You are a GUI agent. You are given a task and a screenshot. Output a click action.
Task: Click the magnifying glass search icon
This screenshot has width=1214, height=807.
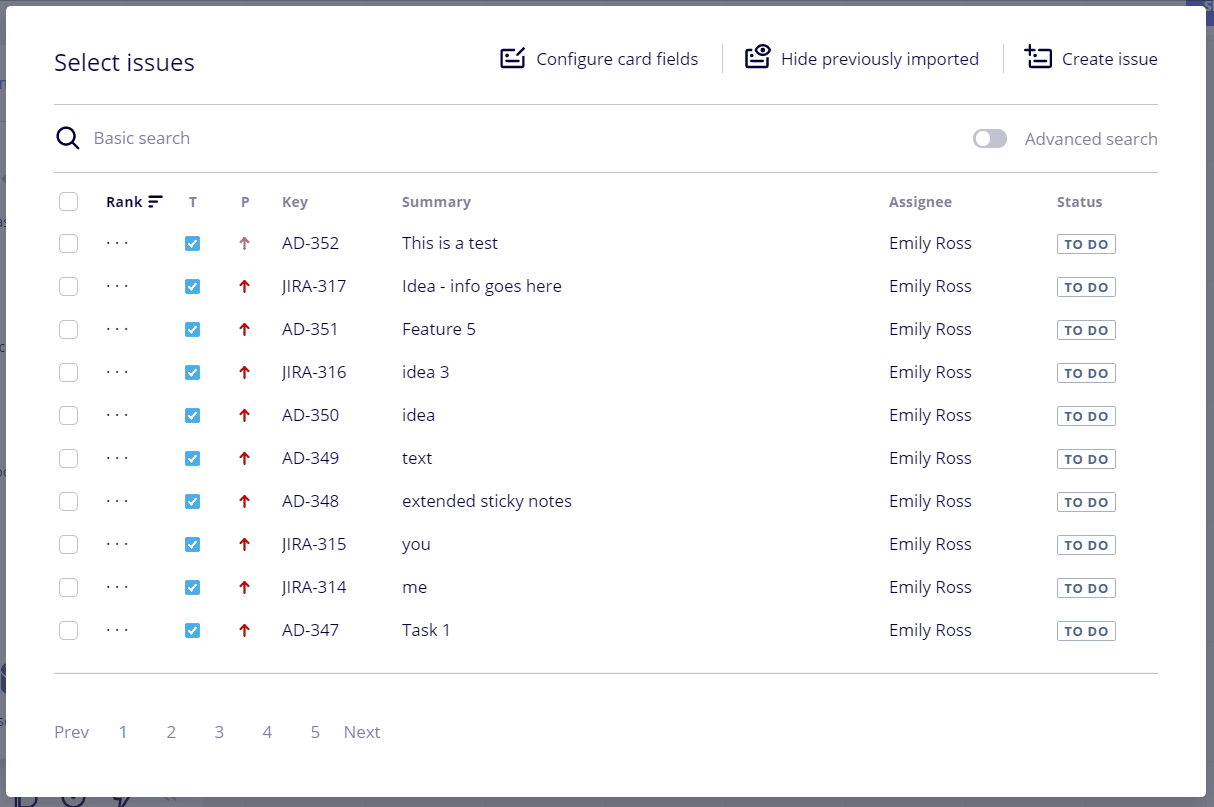pyautogui.click(x=68, y=138)
